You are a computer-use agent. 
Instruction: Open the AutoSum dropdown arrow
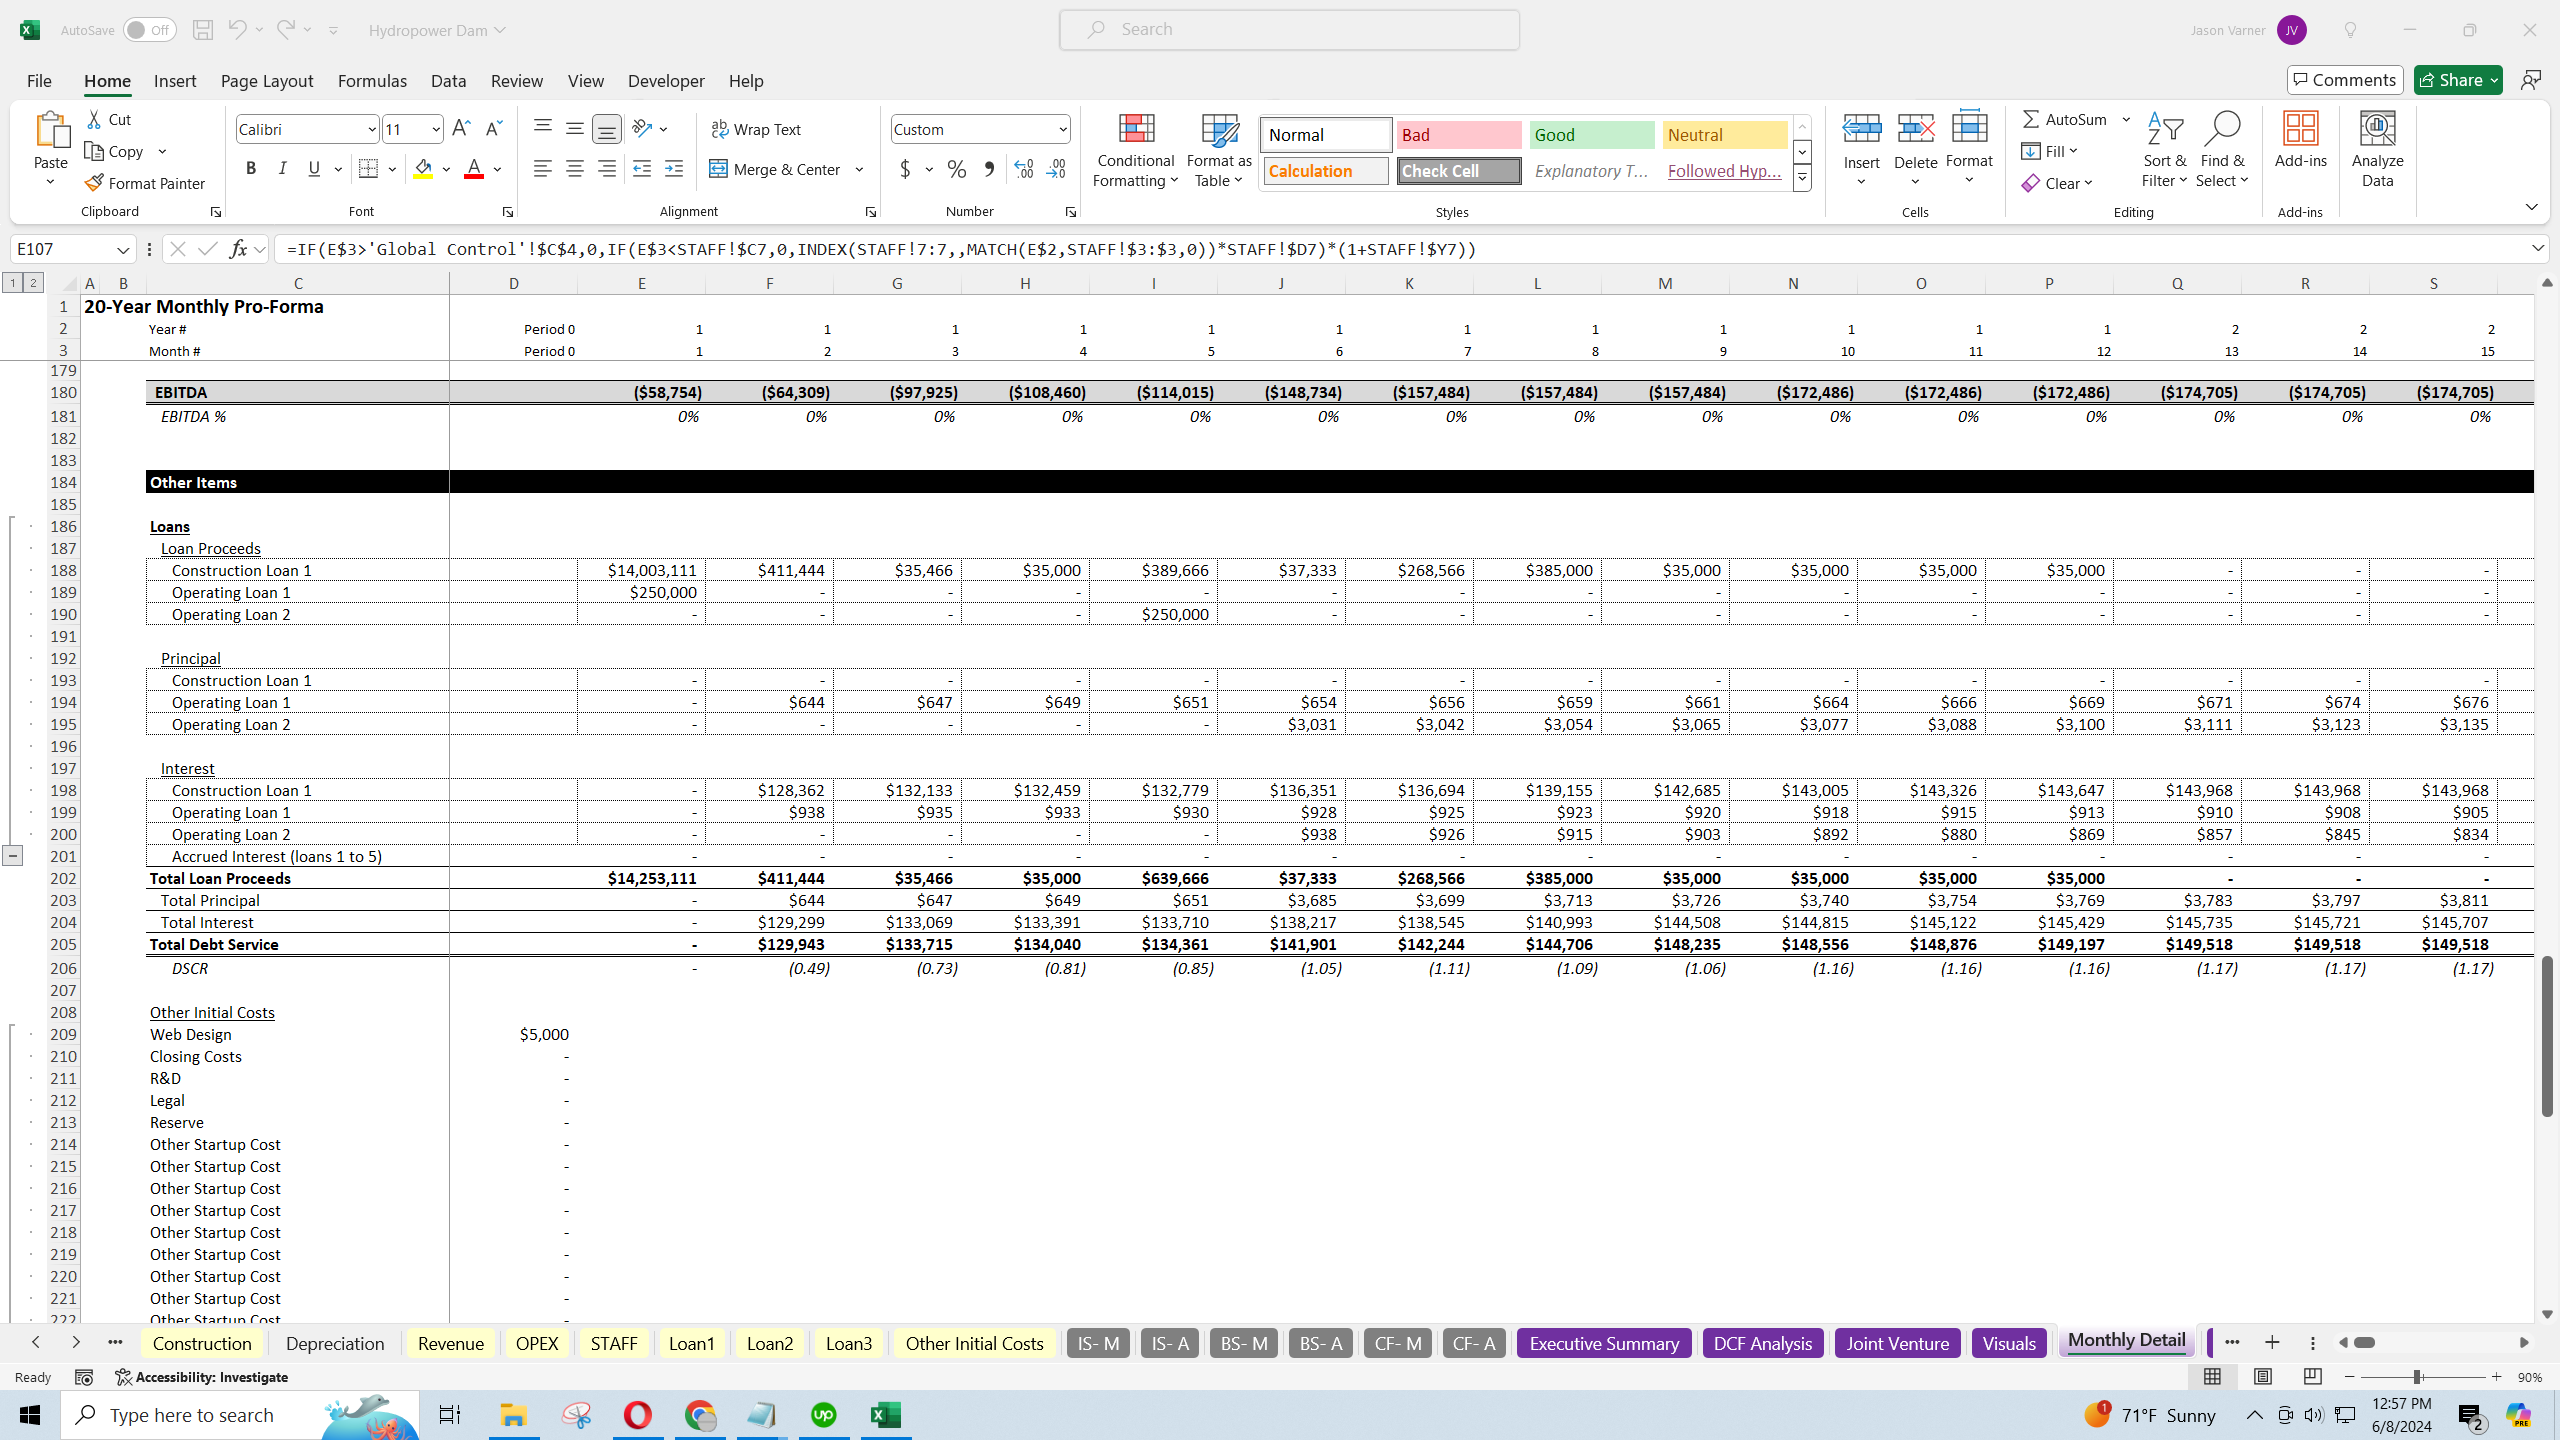pos(2126,119)
